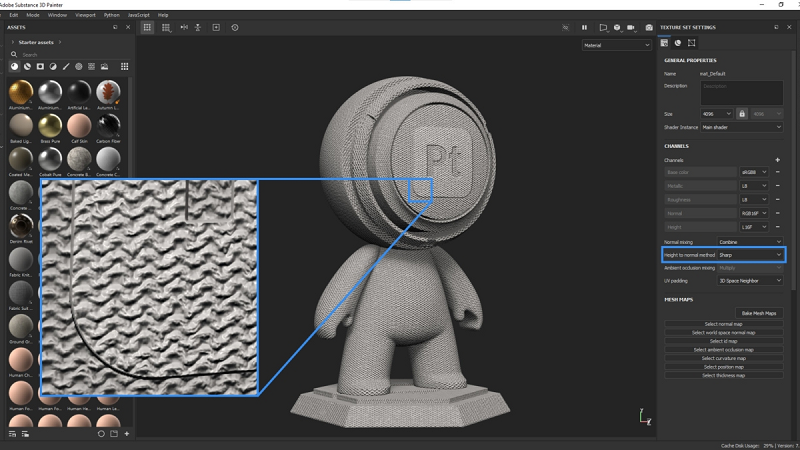Expand the Shader Instance dropdown

pyautogui.click(x=740, y=128)
